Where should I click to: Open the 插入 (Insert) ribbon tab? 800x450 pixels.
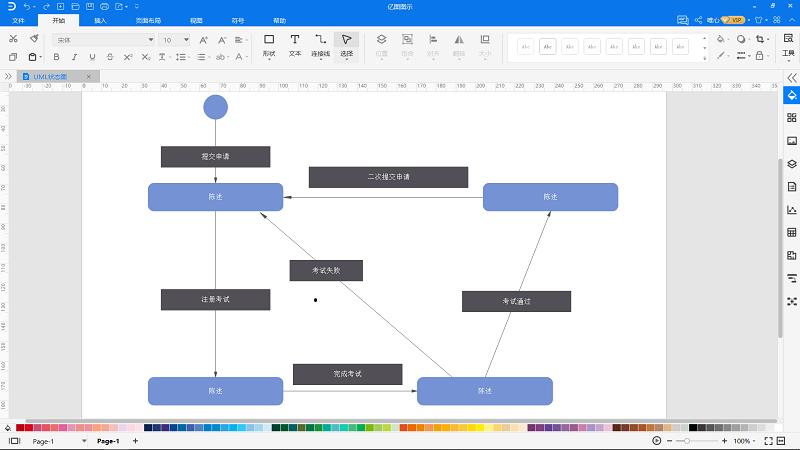tap(100, 20)
